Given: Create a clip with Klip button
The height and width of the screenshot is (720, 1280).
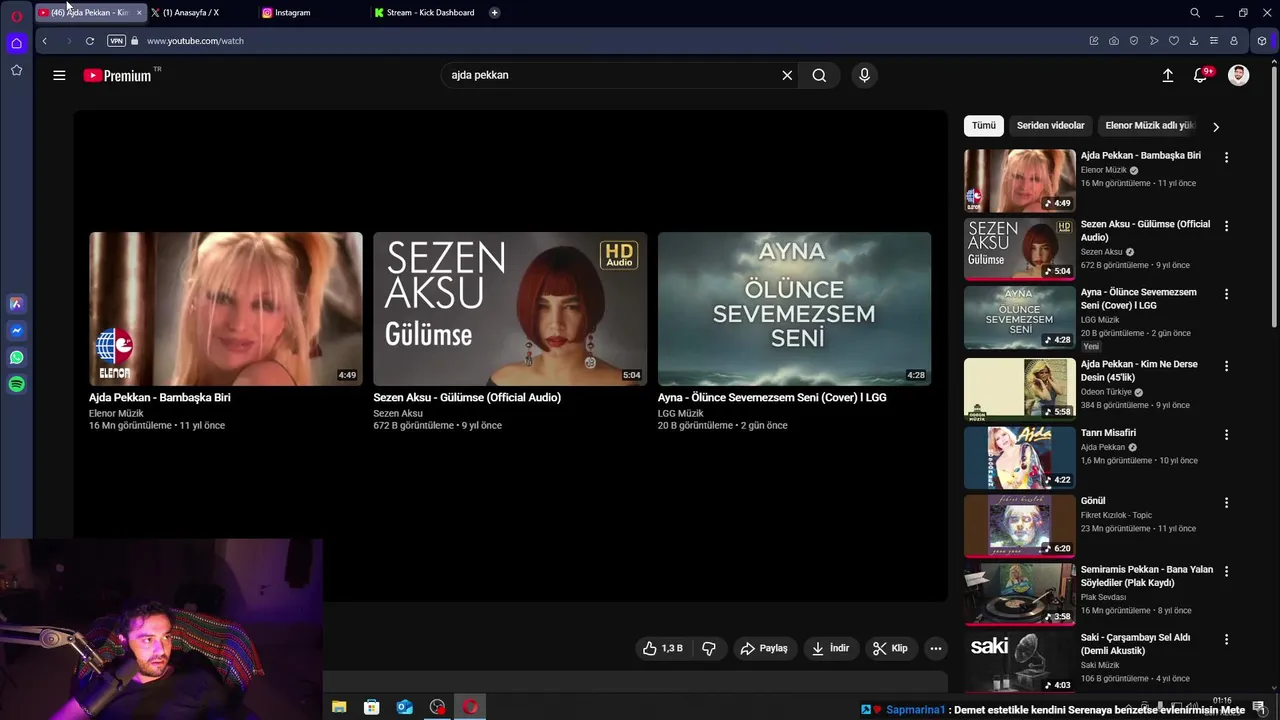Looking at the screenshot, I should [x=890, y=648].
